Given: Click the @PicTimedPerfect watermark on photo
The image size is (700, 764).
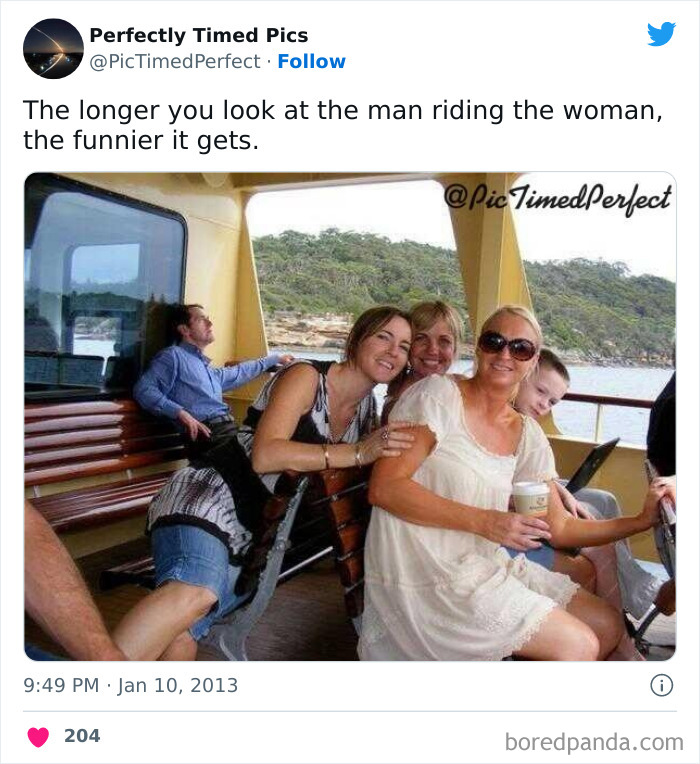Looking at the screenshot, I should pos(557,198).
